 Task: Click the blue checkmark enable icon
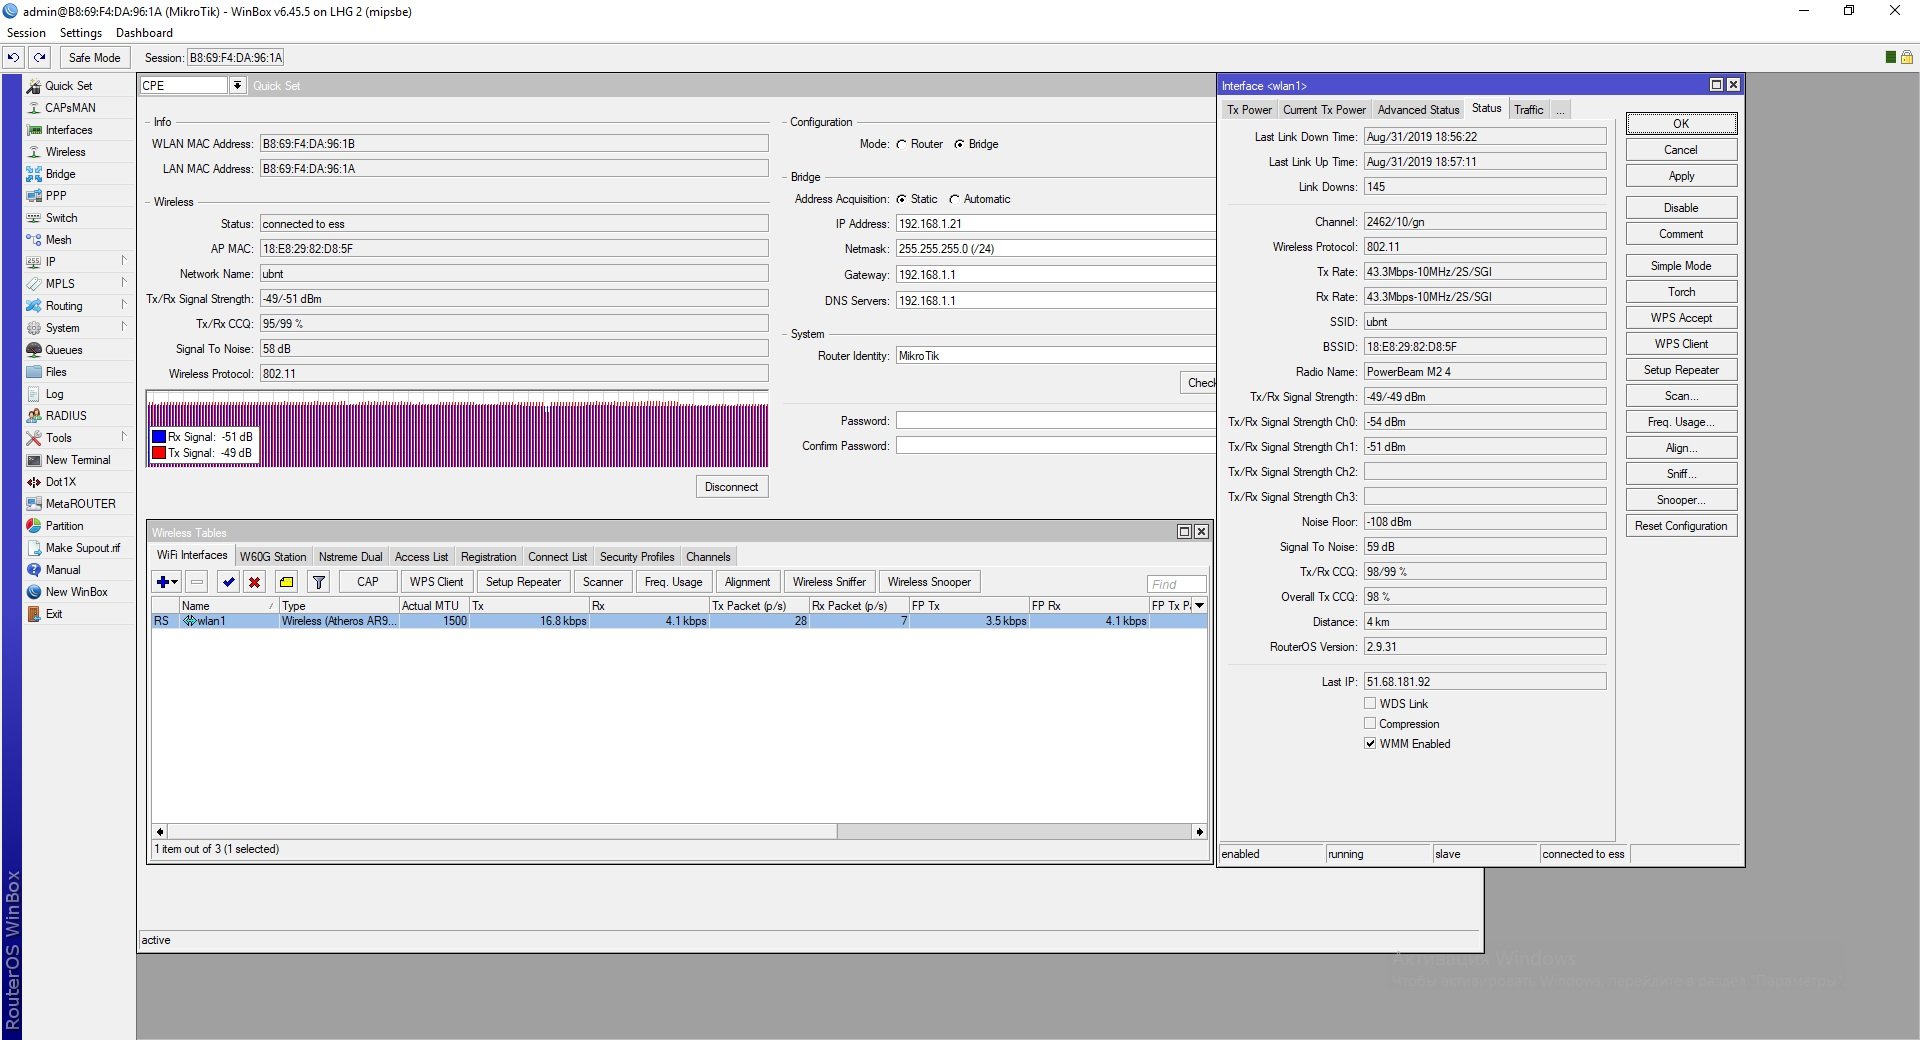[x=229, y=582]
